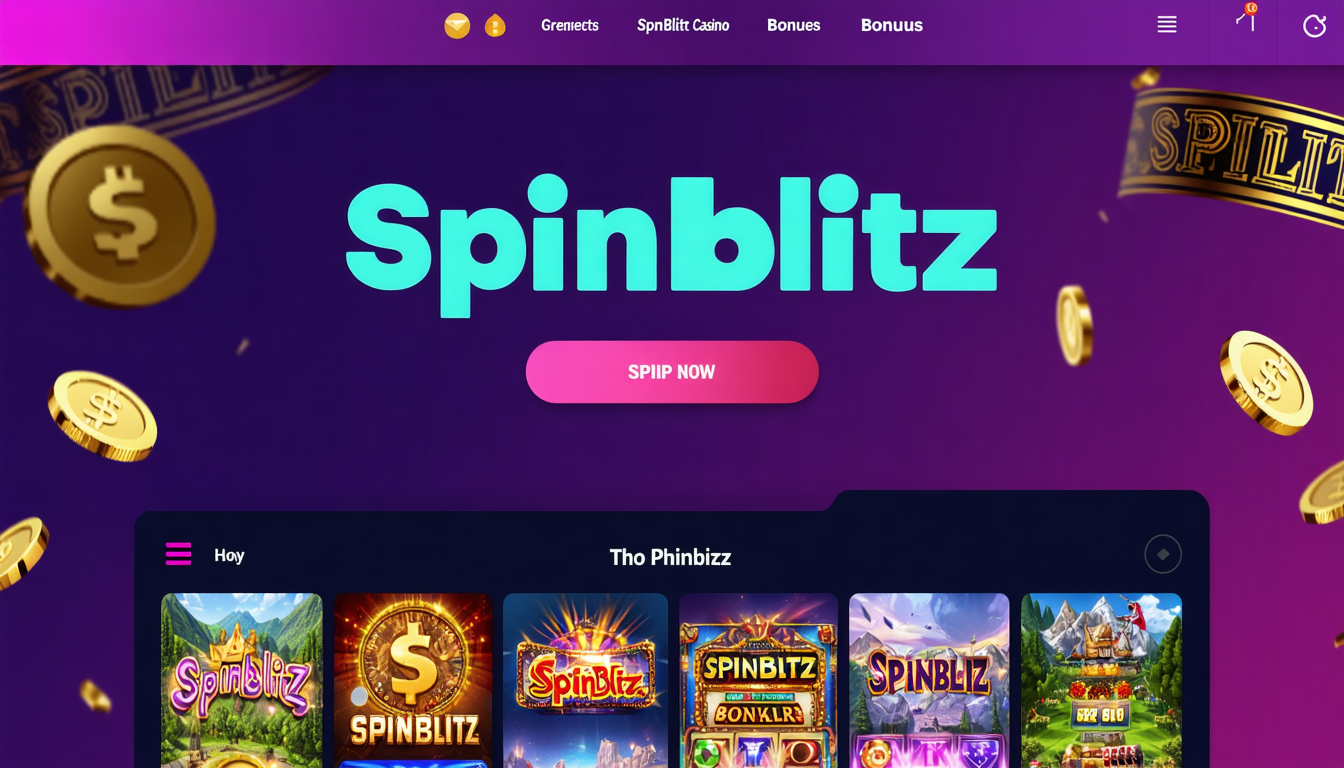
Task: Open the Grements menu item
Action: [x=570, y=25]
